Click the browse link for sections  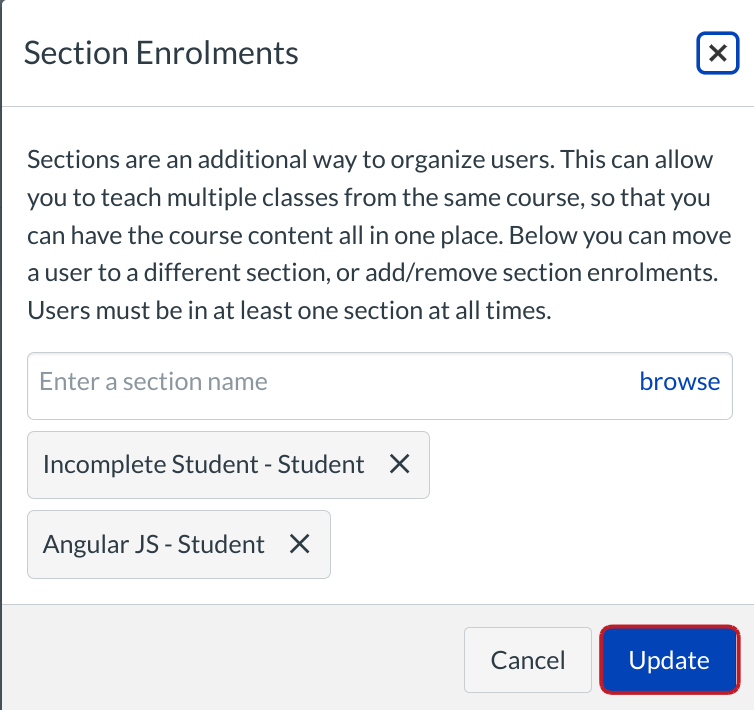(x=679, y=381)
